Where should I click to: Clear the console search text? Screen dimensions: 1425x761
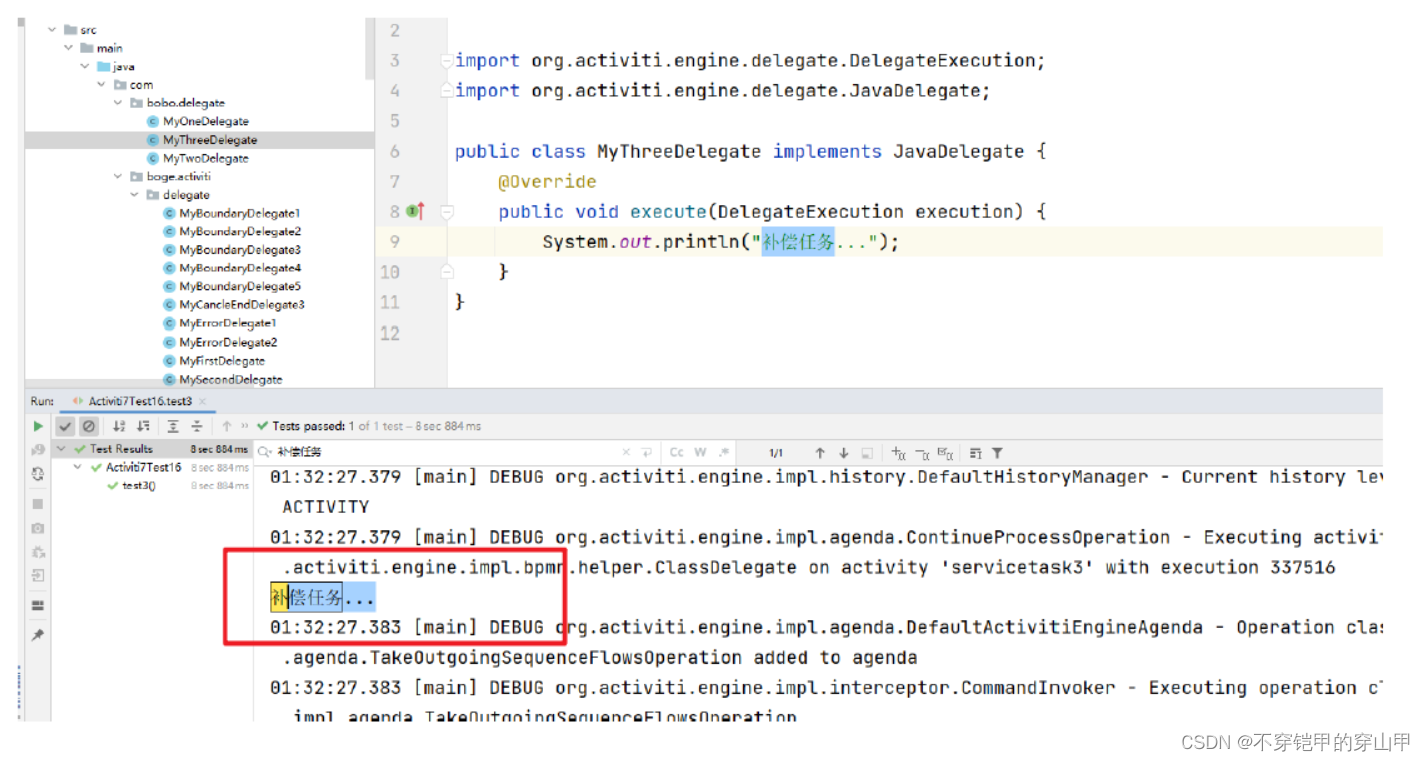click(627, 452)
